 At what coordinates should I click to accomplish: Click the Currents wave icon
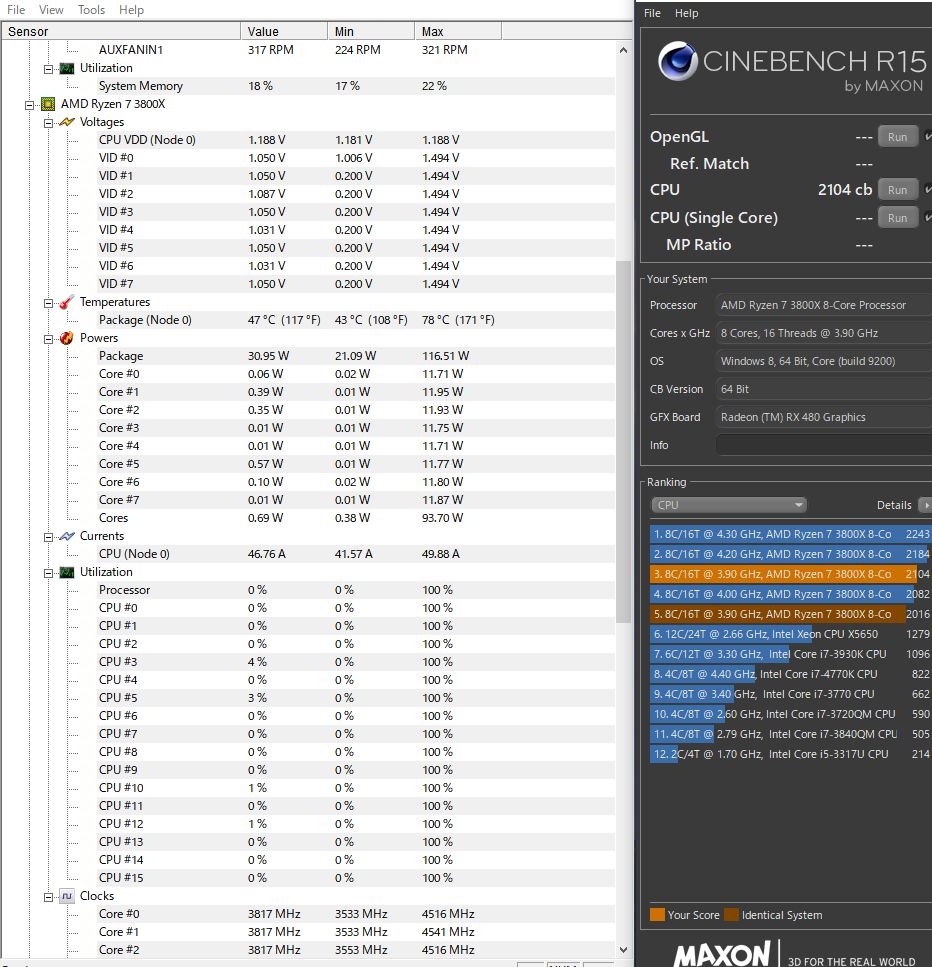pyautogui.click(x=67, y=536)
